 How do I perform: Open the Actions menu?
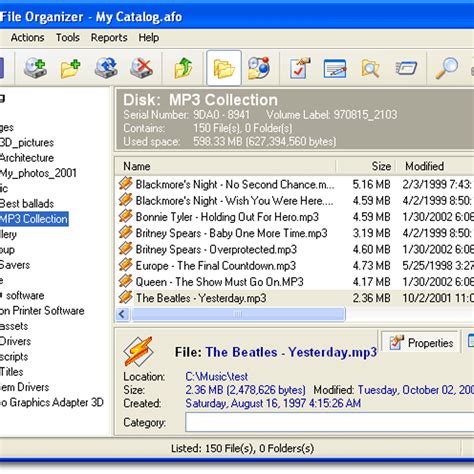[27, 37]
